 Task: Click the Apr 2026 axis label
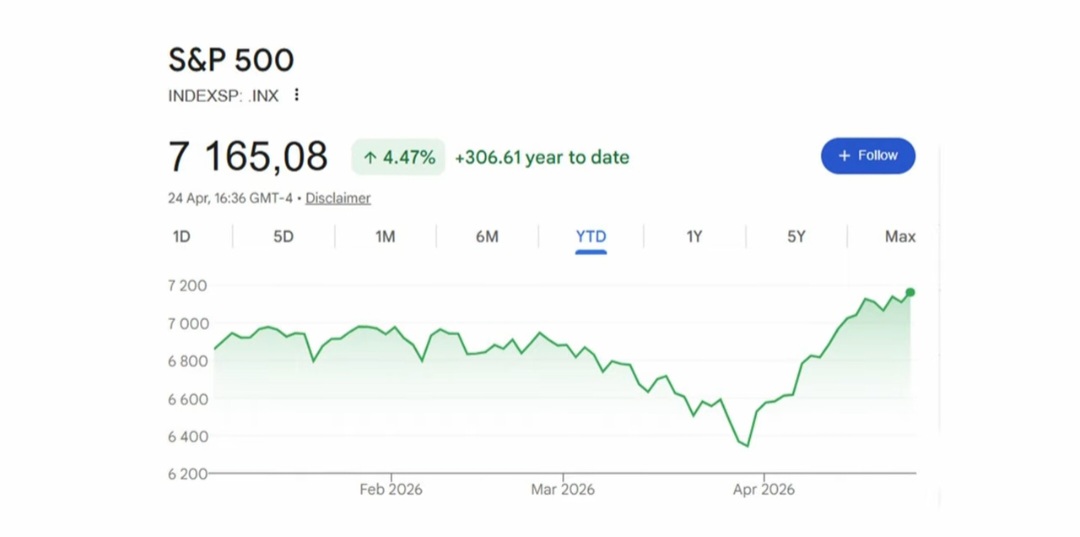coord(764,489)
